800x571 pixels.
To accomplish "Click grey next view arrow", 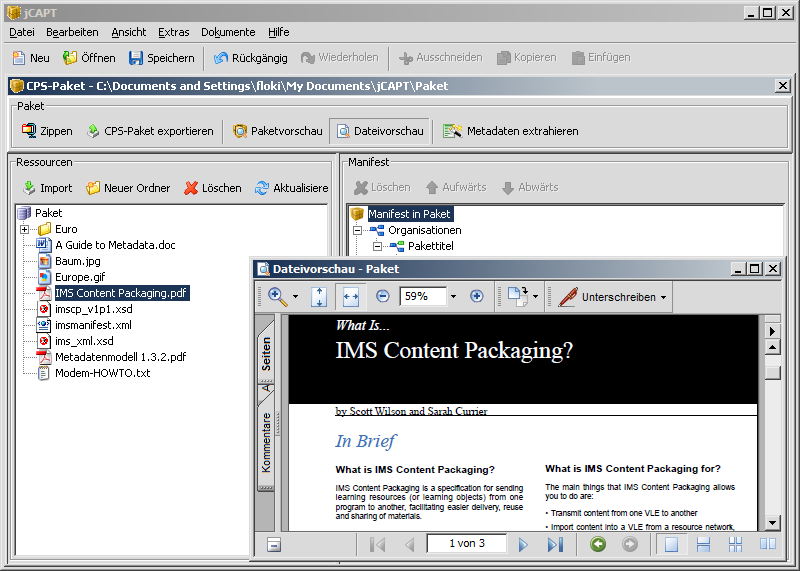I will [x=630, y=544].
